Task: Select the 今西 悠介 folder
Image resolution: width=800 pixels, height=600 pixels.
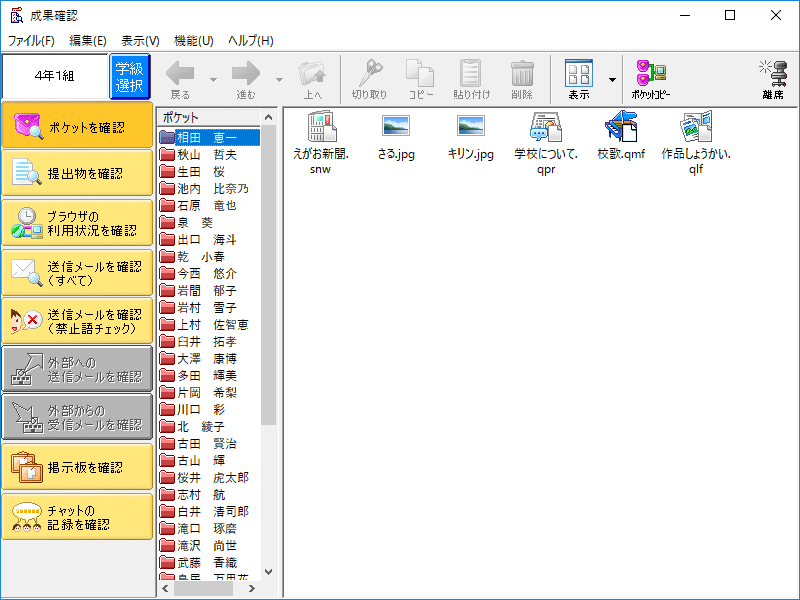Action: pos(198,273)
